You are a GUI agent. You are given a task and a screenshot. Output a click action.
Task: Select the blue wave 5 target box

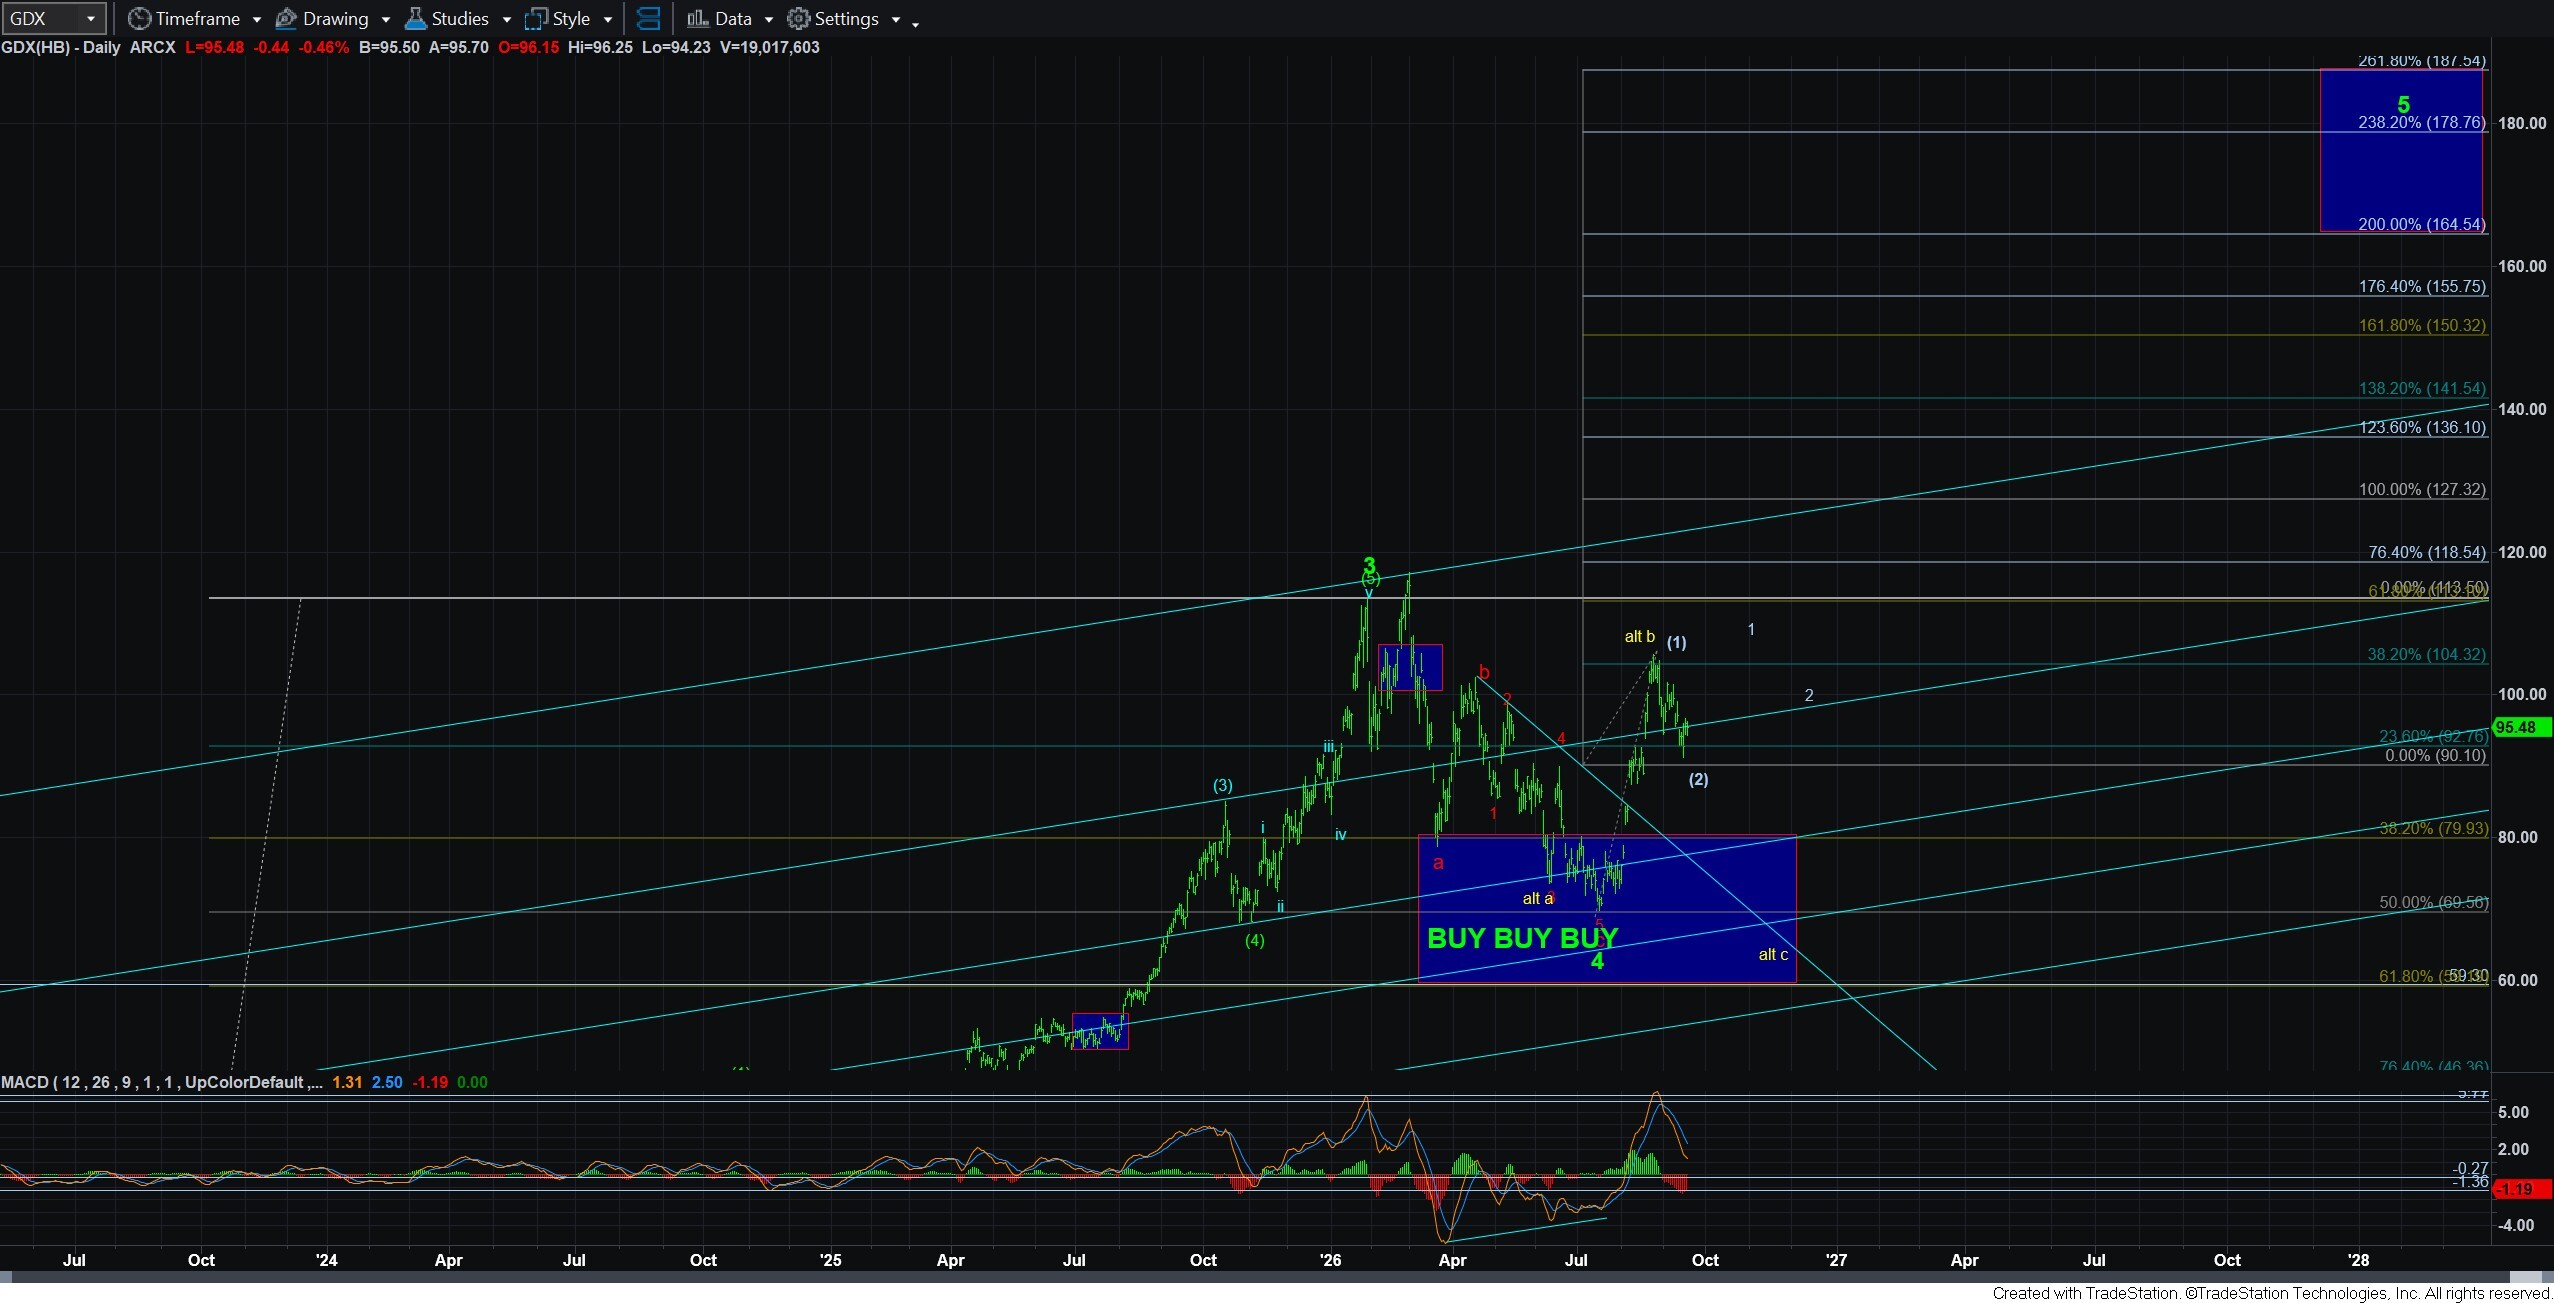click(x=2401, y=150)
